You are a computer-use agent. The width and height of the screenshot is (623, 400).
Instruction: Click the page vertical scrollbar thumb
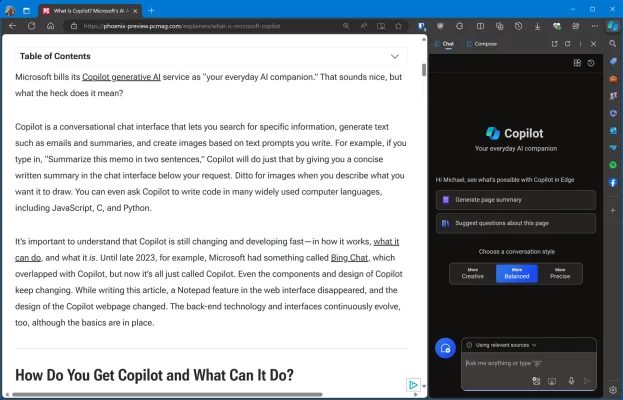(424, 70)
